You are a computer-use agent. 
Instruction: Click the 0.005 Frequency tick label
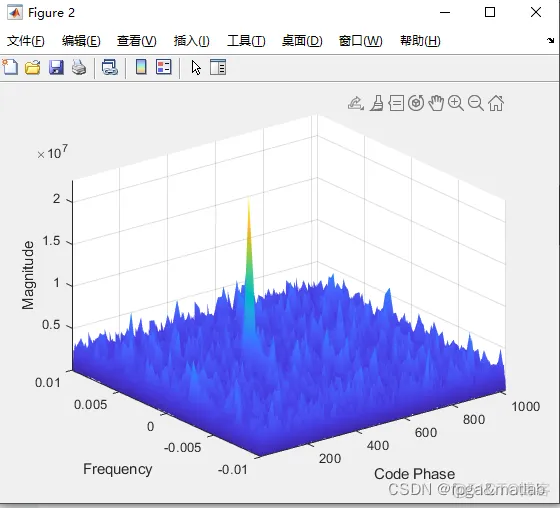90,405
